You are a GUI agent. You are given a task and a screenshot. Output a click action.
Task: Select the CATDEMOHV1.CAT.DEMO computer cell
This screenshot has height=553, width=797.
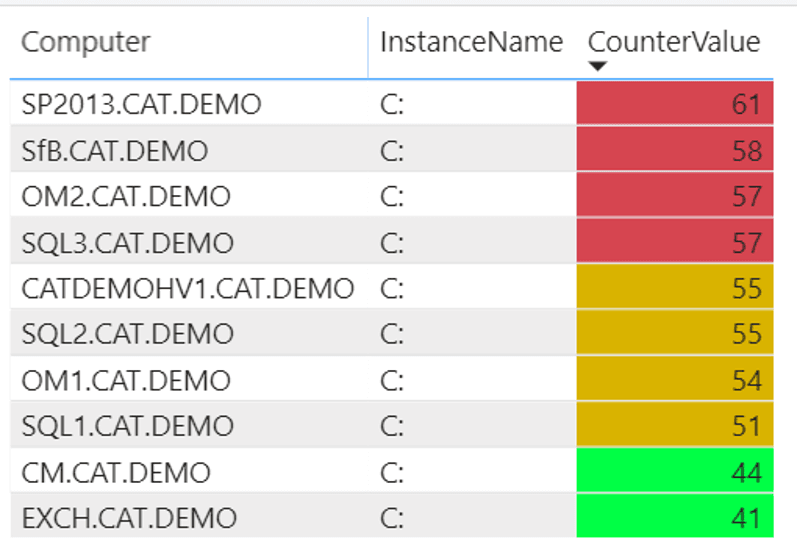point(188,289)
